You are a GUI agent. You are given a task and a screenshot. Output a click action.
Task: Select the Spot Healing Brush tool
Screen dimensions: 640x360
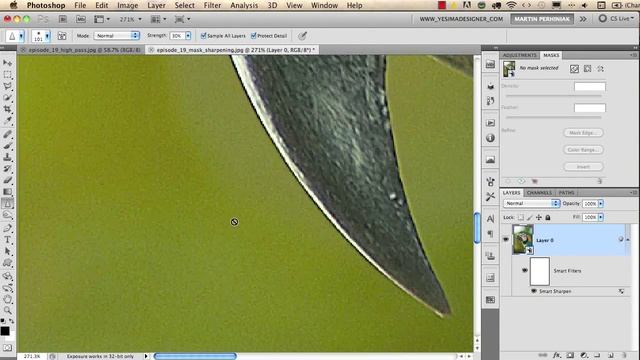coord(7,134)
